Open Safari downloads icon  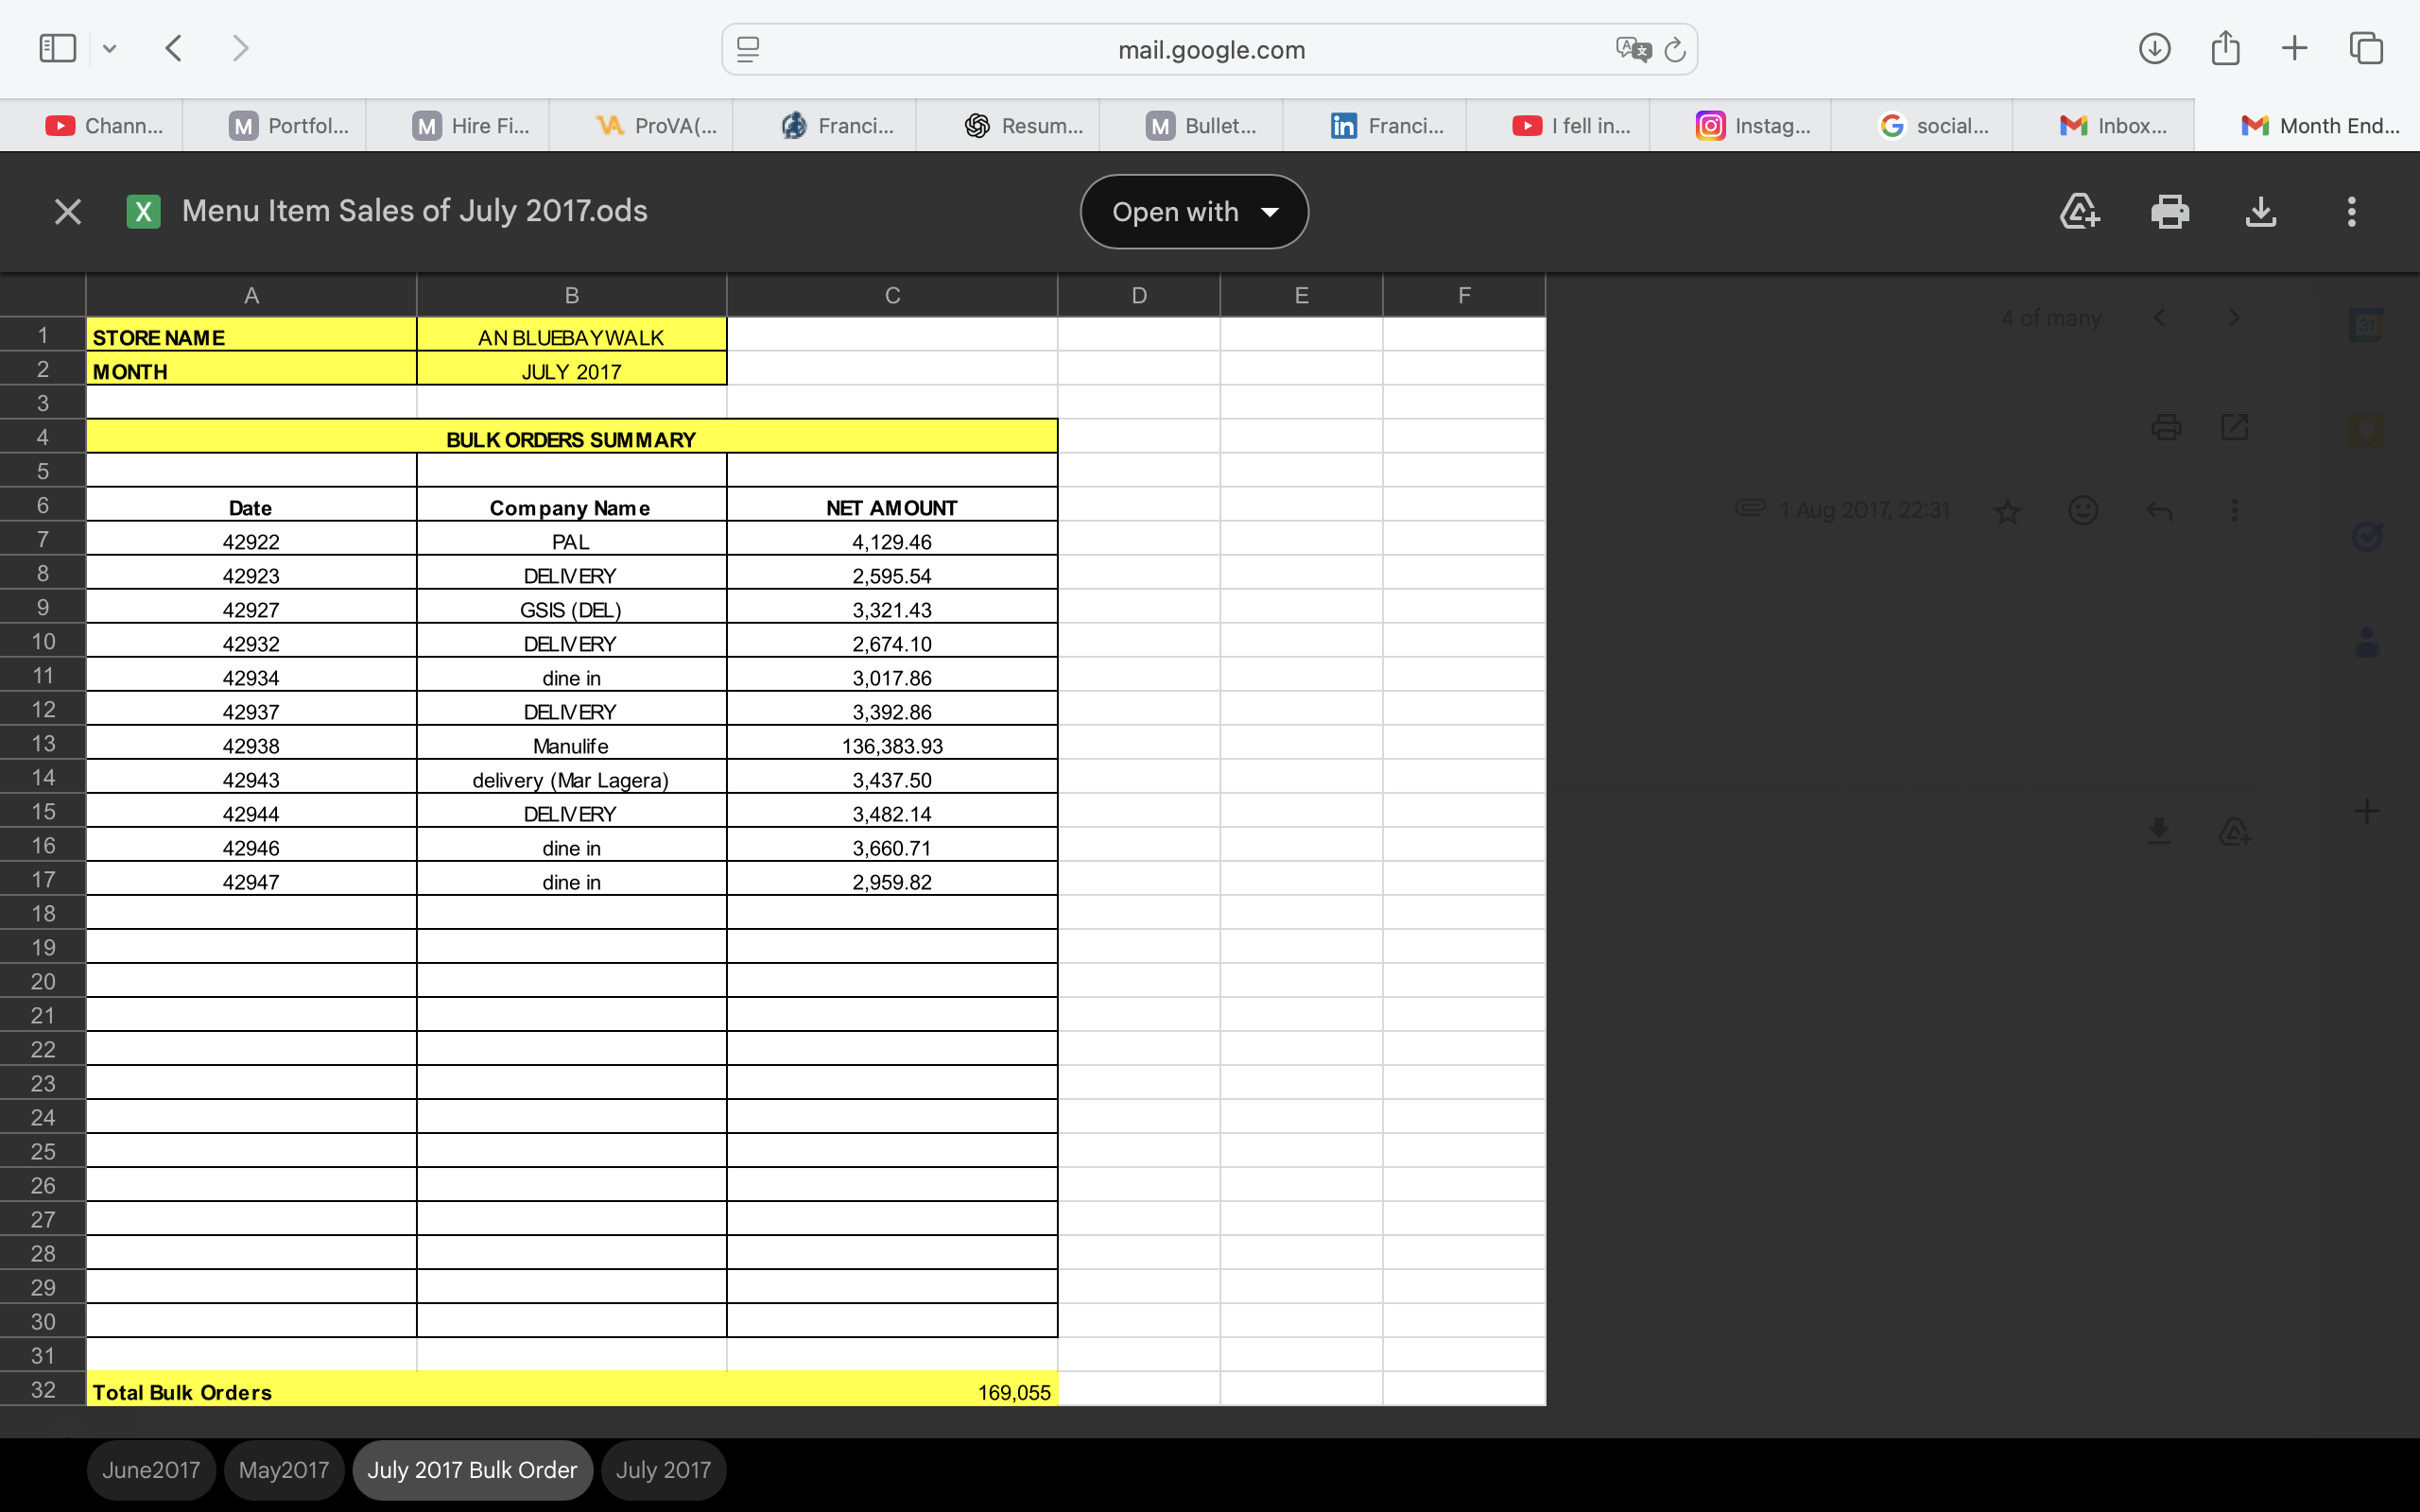pos(2154,48)
